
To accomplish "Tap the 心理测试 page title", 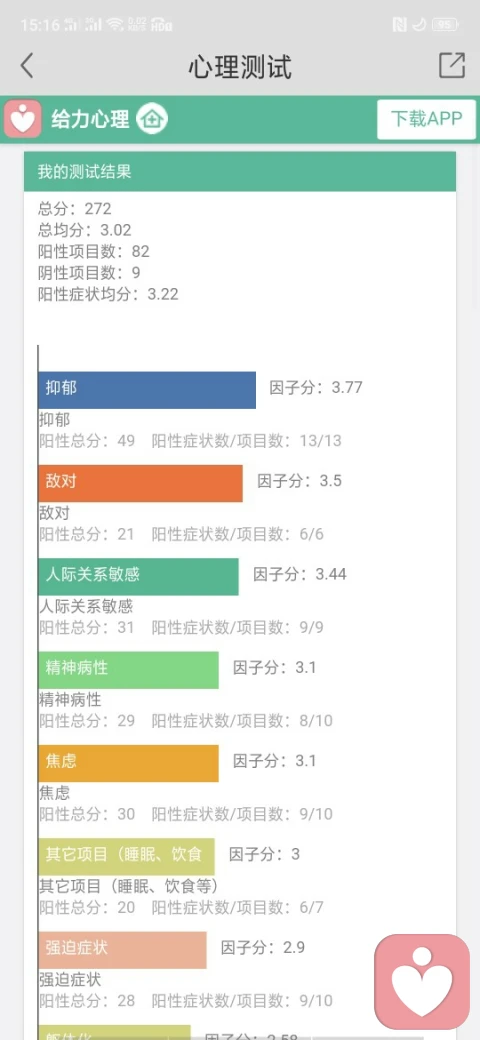I will (x=240, y=66).
